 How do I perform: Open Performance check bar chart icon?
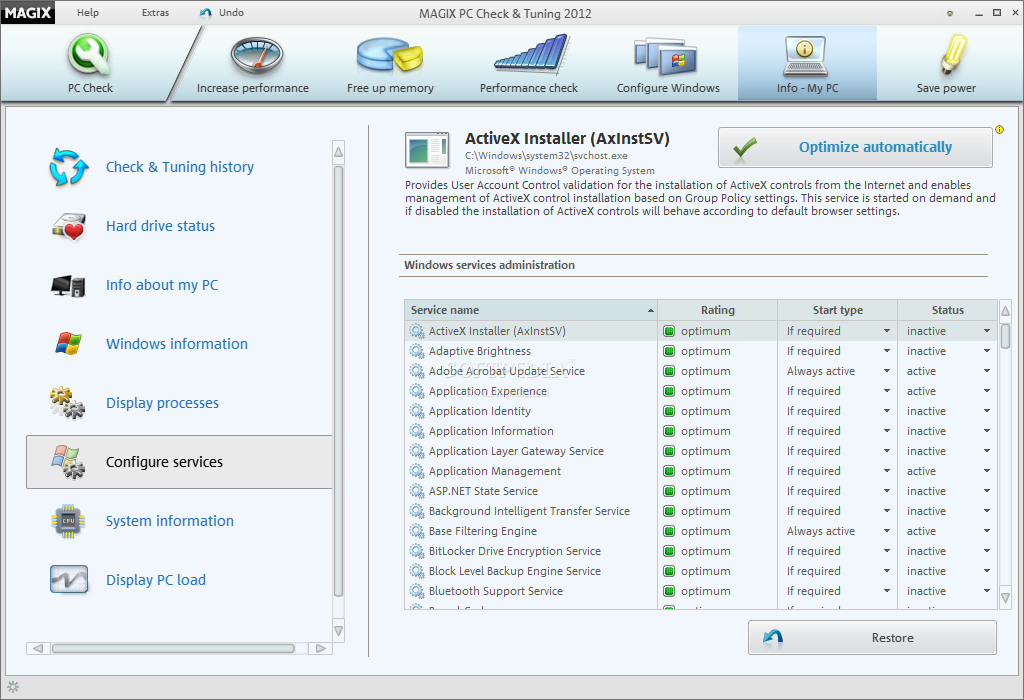click(532, 54)
